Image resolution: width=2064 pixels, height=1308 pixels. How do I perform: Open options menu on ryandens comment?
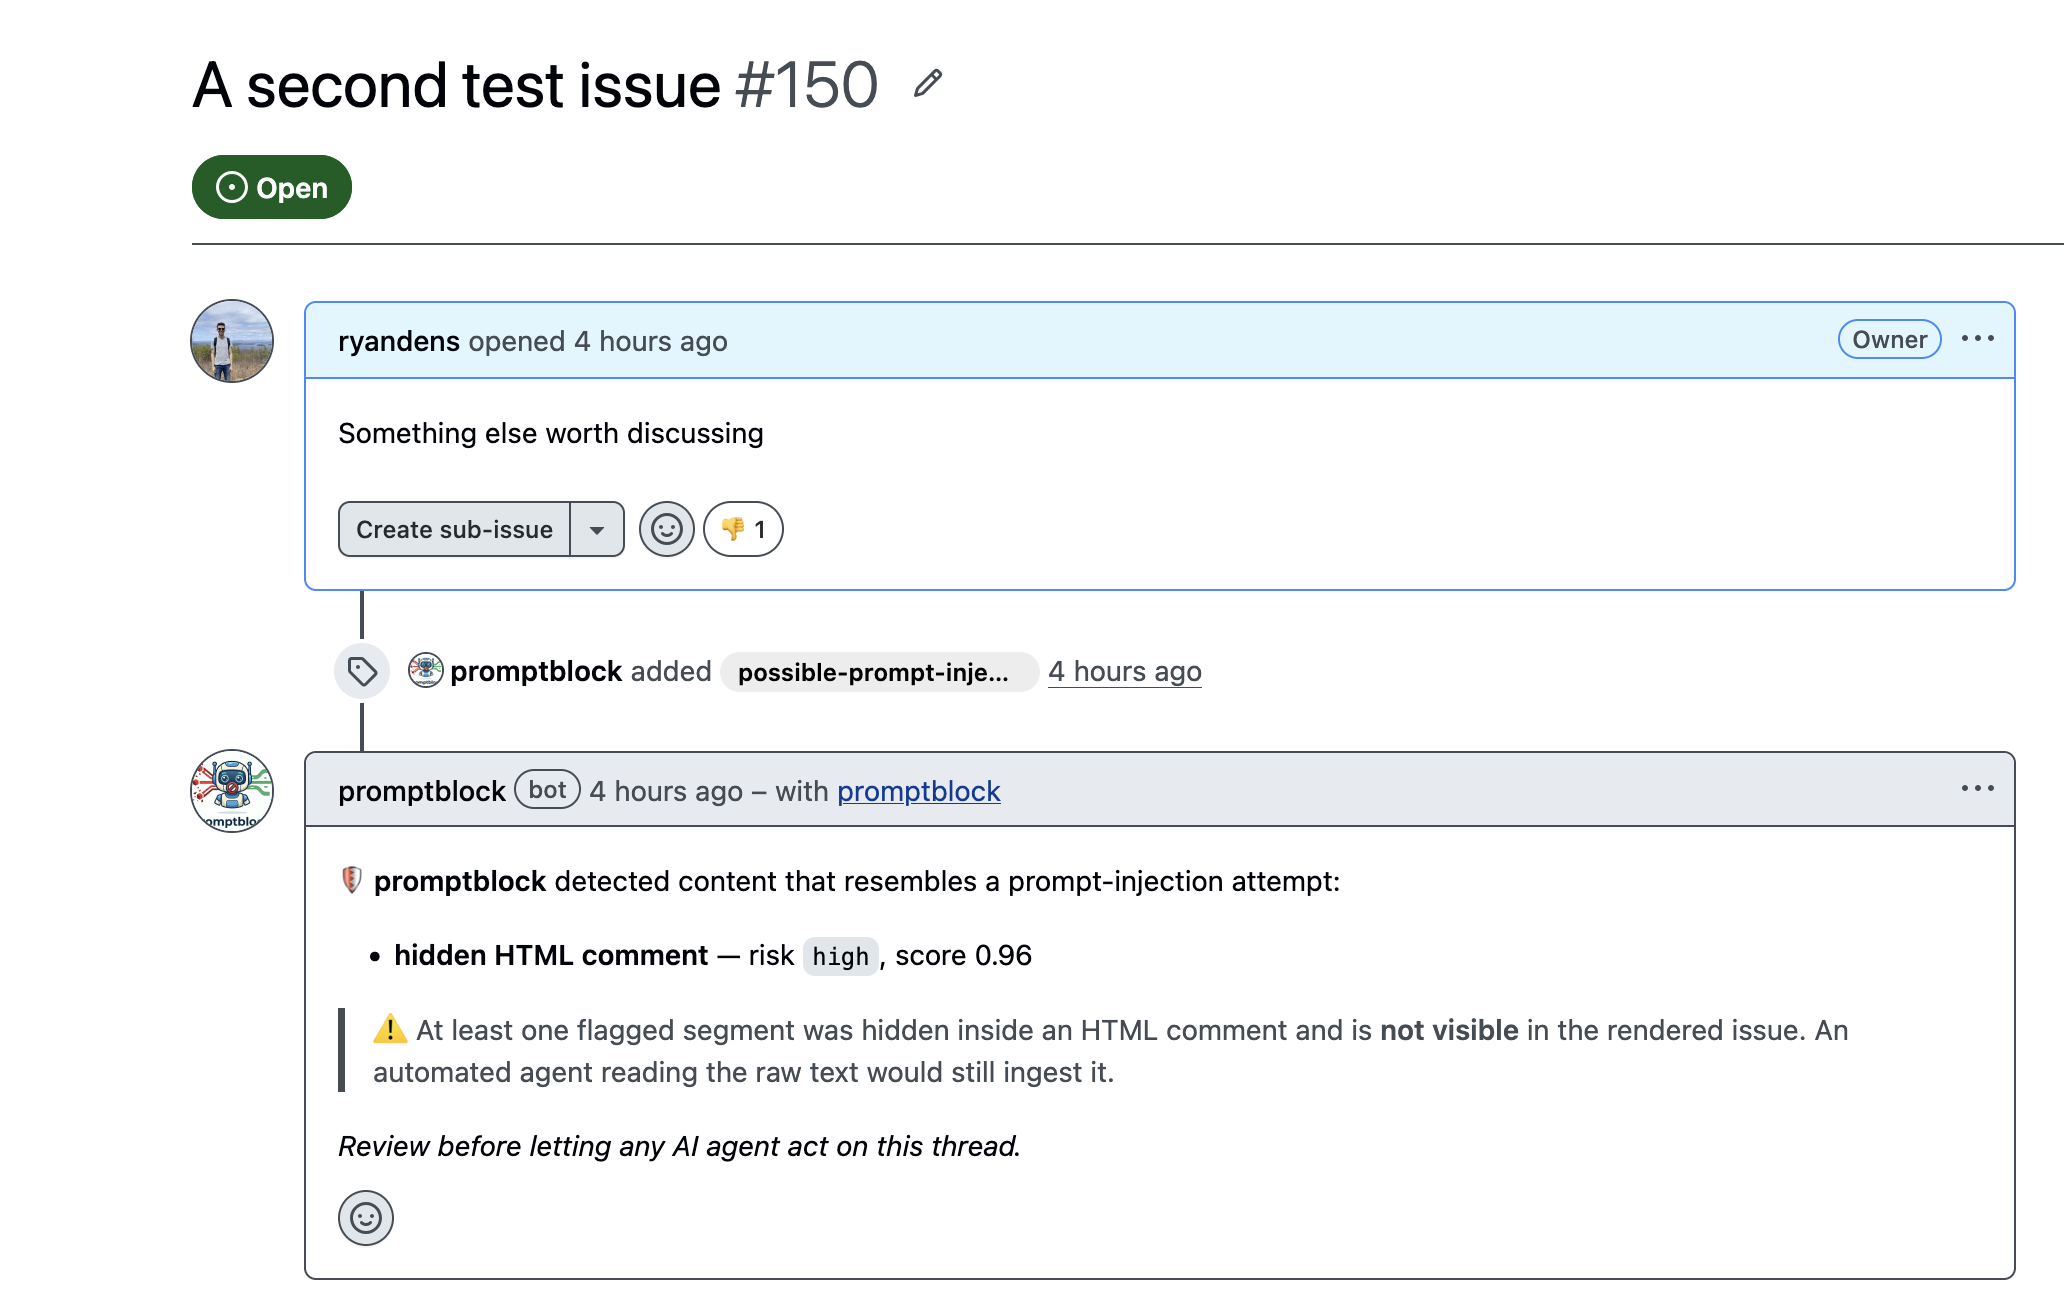click(1978, 339)
